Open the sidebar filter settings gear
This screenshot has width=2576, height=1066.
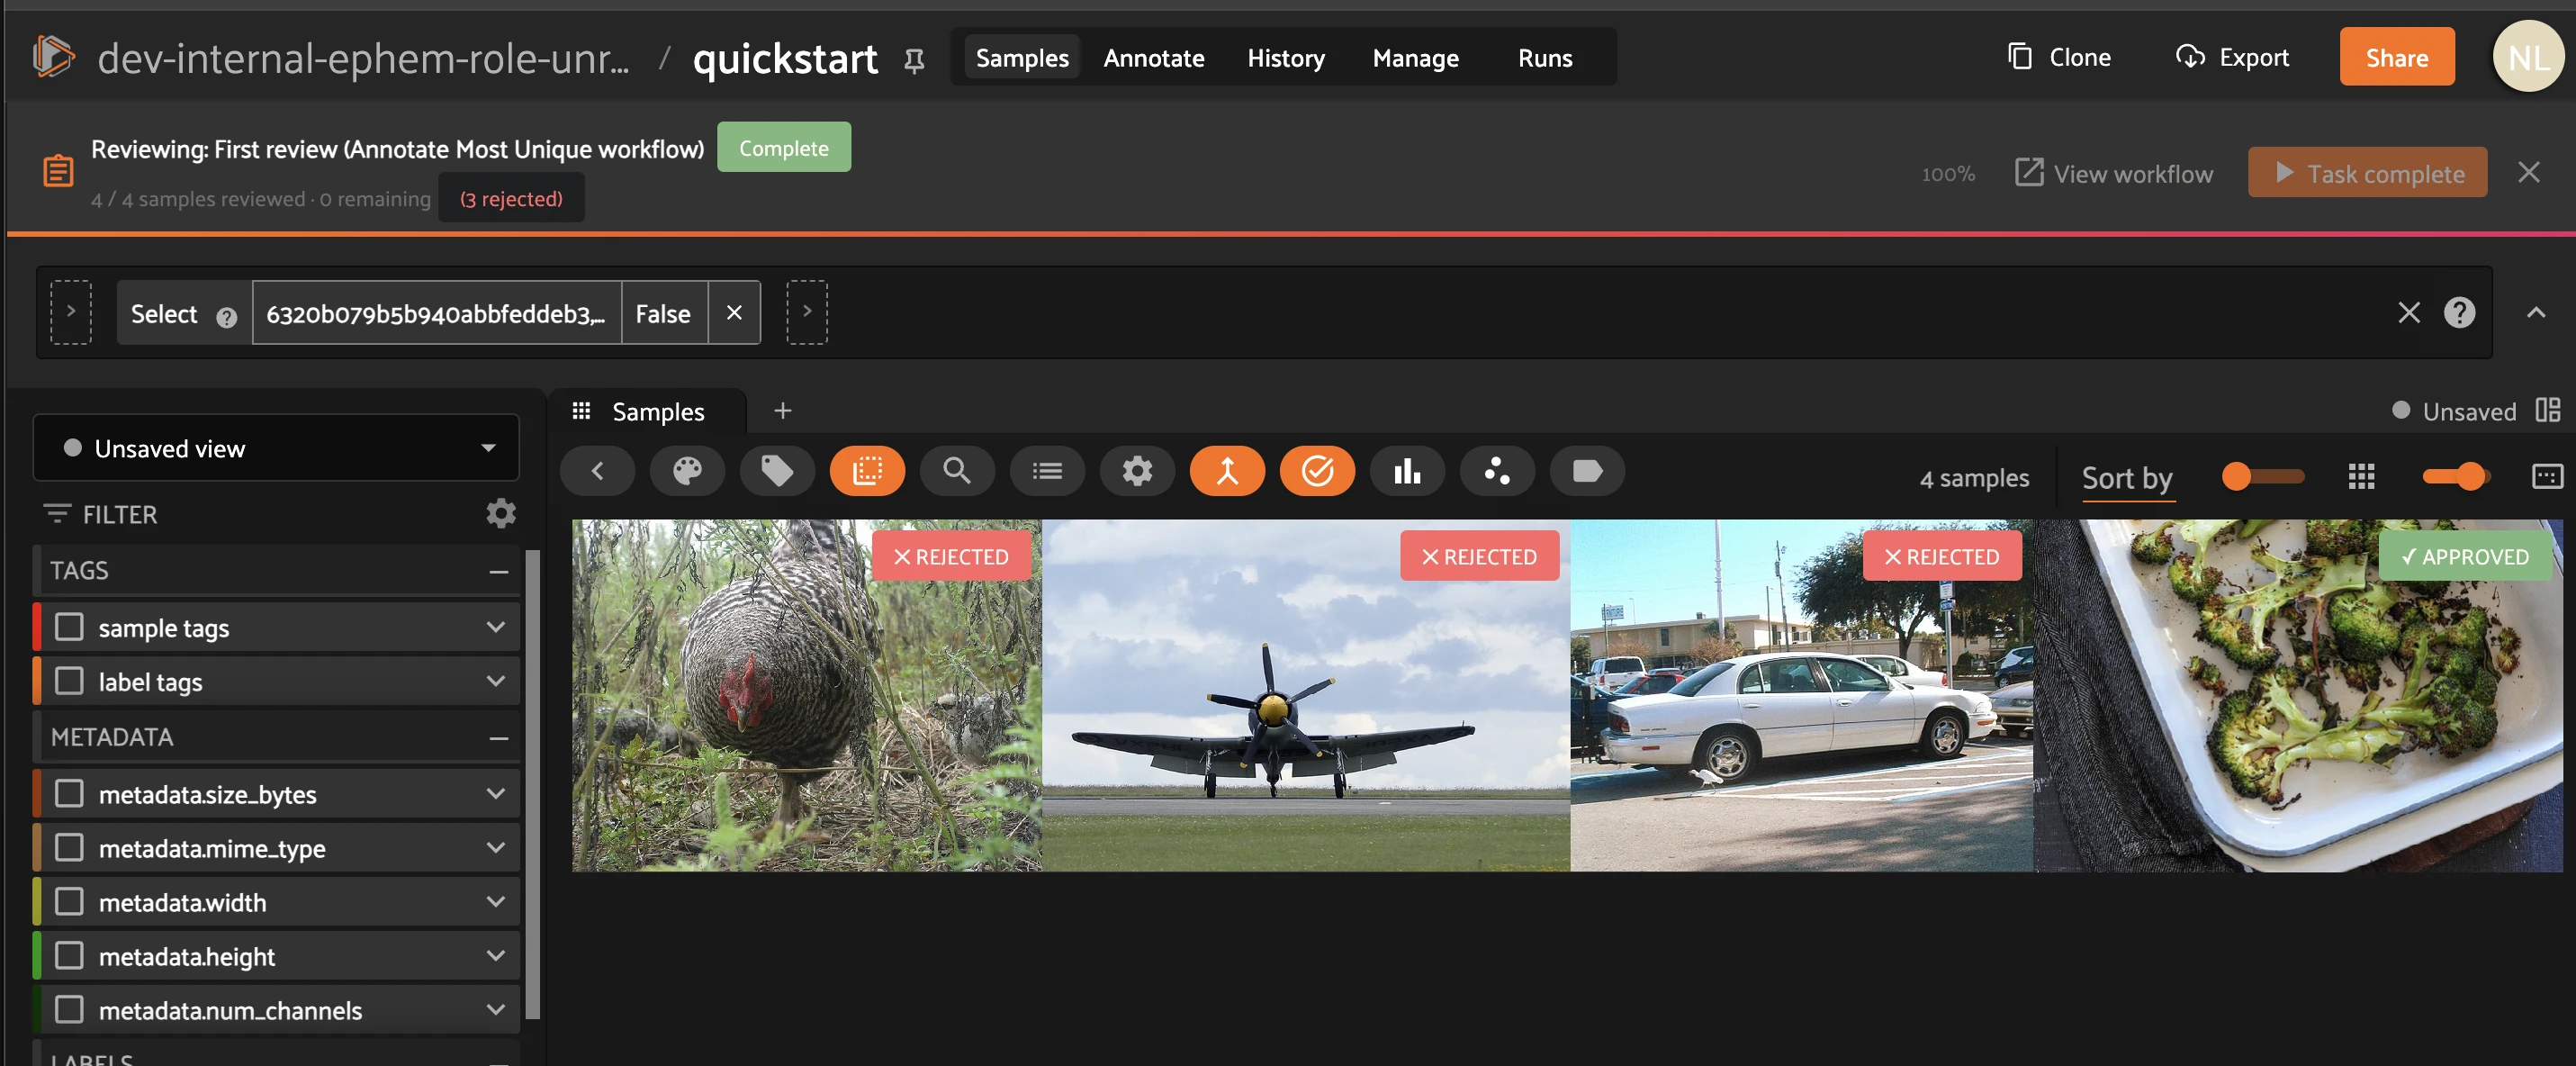(501, 514)
